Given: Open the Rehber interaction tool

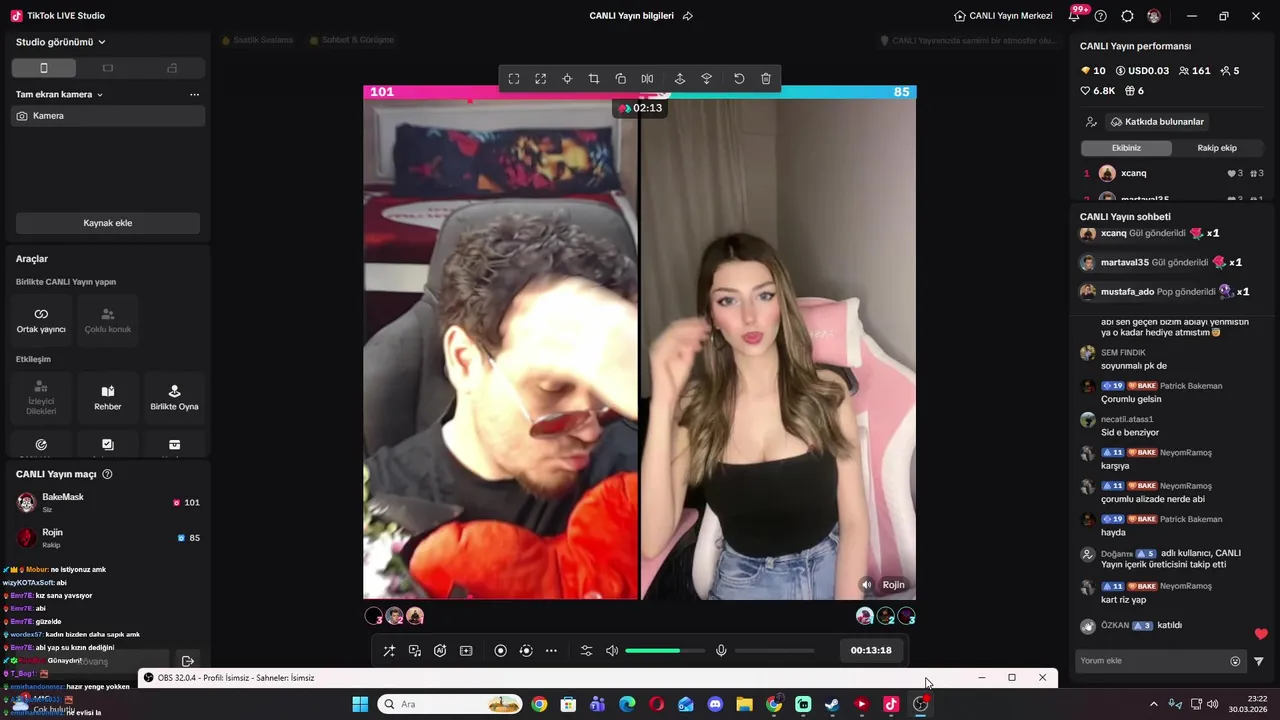Looking at the screenshot, I should [108, 397].
